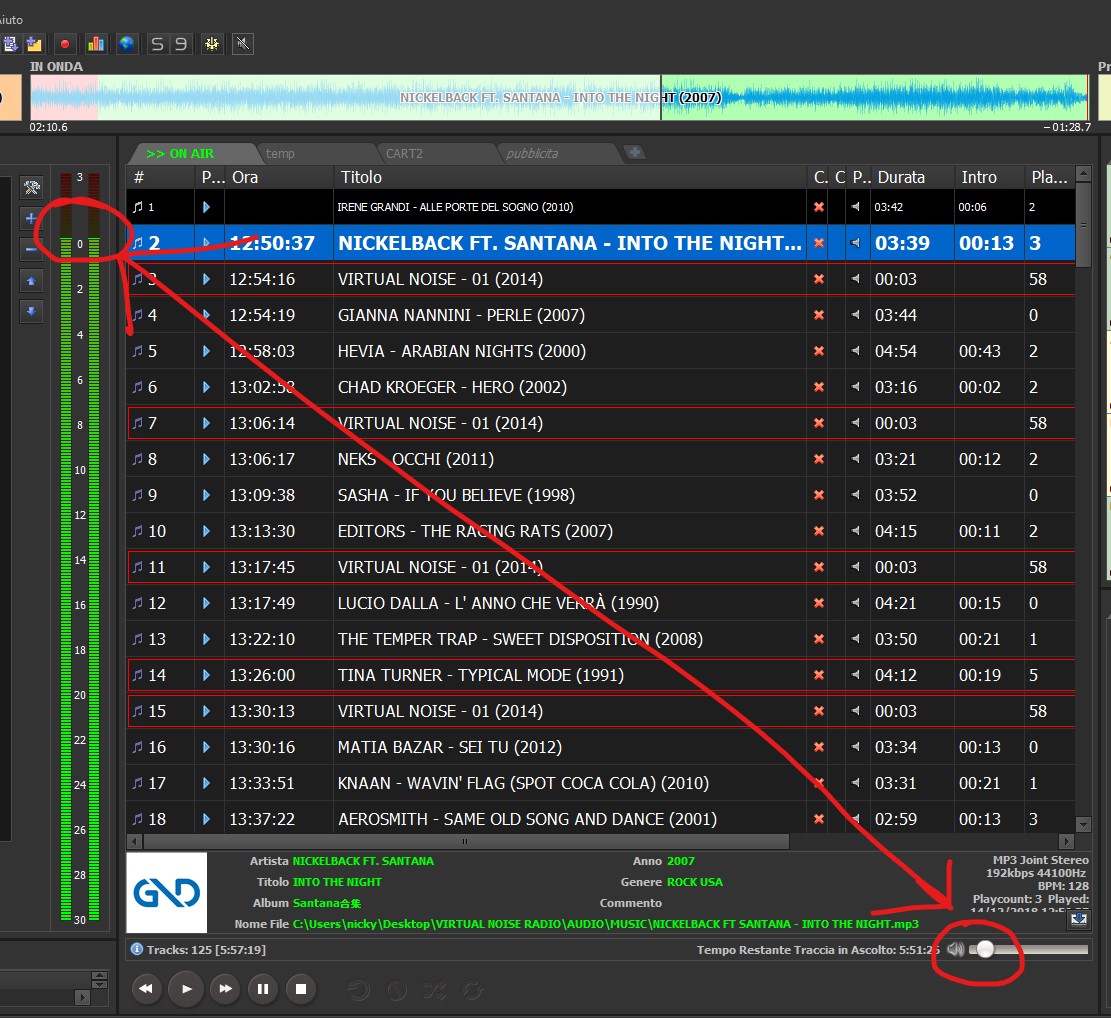Click the preview volume slider knob
Screen dimensions: 1111x1018
point(985,949)
